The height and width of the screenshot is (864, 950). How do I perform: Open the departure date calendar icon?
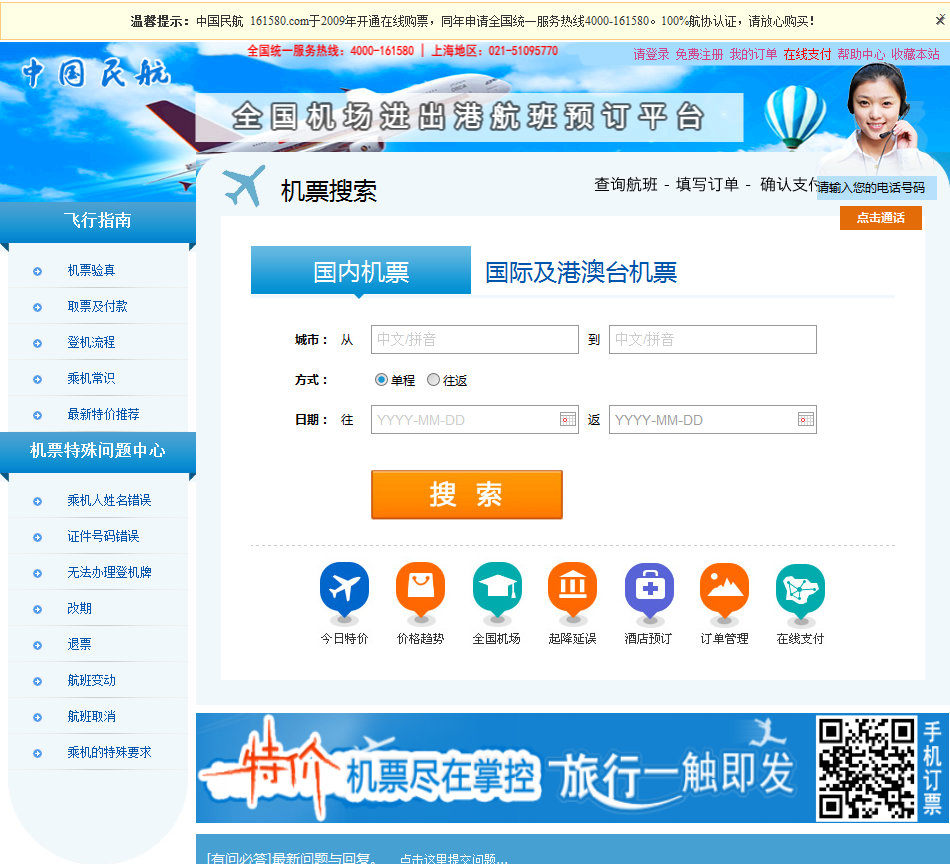coord(568,419)
